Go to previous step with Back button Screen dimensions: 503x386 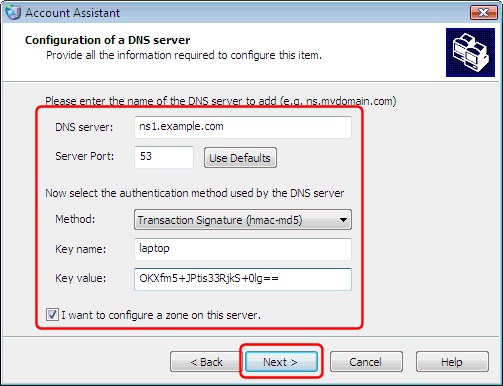tap(206, 362)
